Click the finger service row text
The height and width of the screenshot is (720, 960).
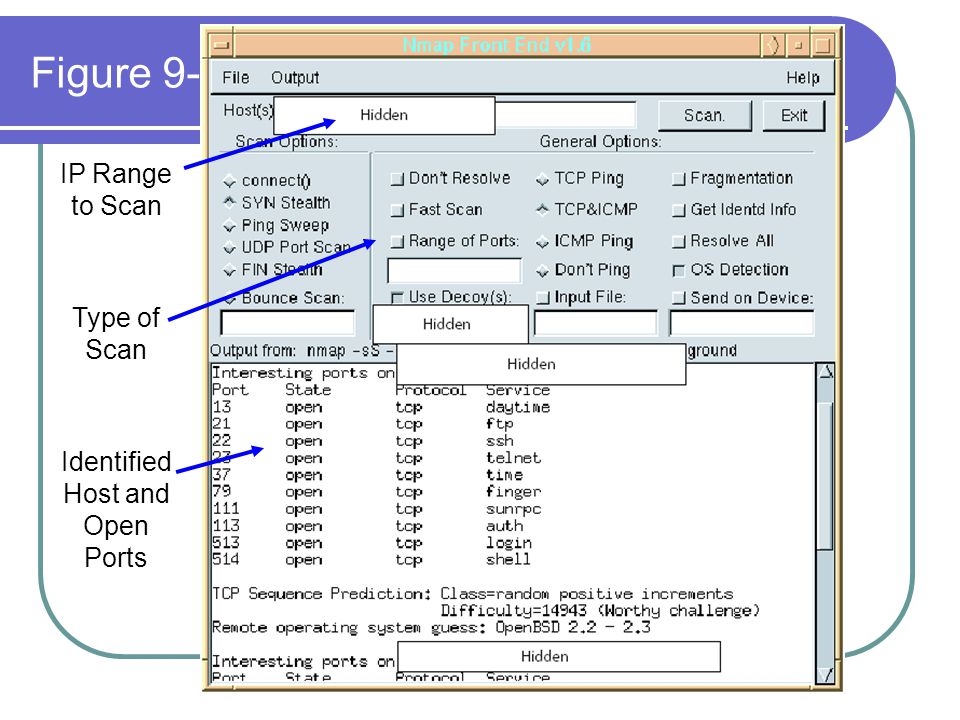coord(514,492)
